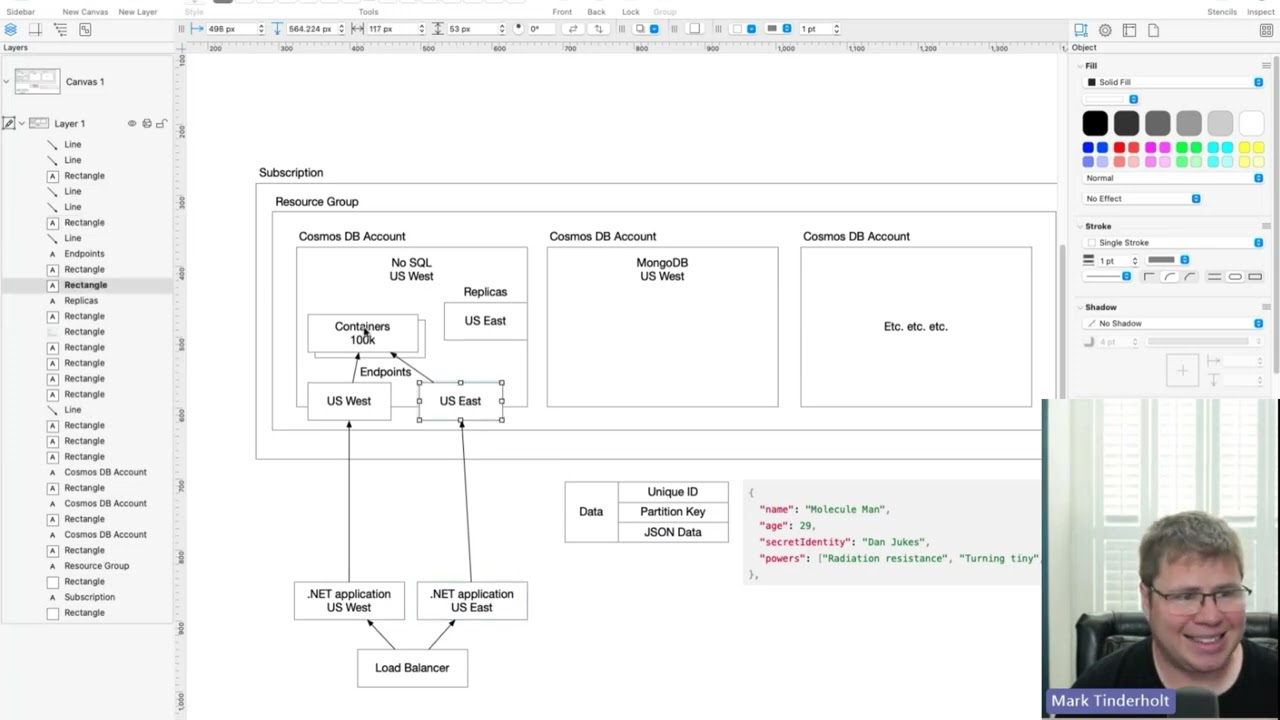This screenshot has width=1280, height=720.
Task: Click the flip horizontal button
Action: click(x=573, y=29)
